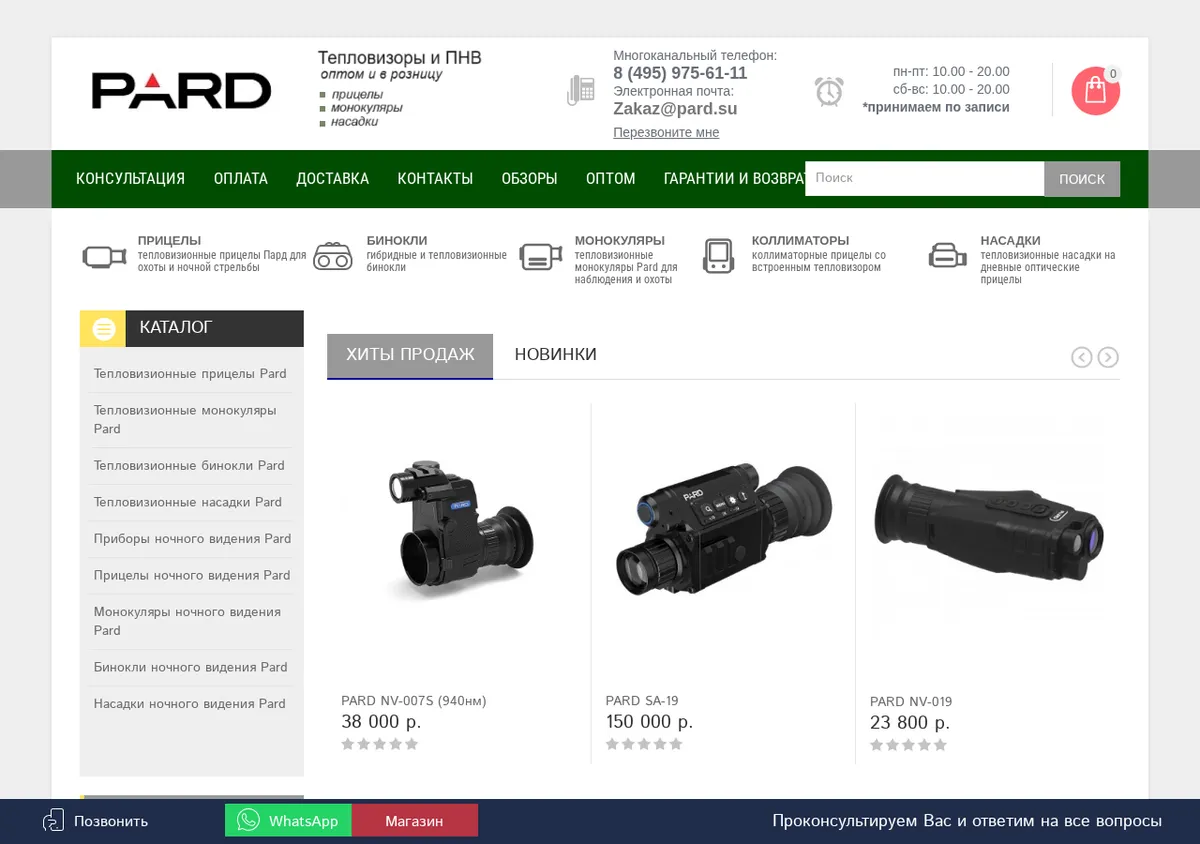Image resolution: width=1200 pixels, height=844 pixels.
Task: Open Тепловизионные бинокли Pard in catalog
Action: point(189,465)
